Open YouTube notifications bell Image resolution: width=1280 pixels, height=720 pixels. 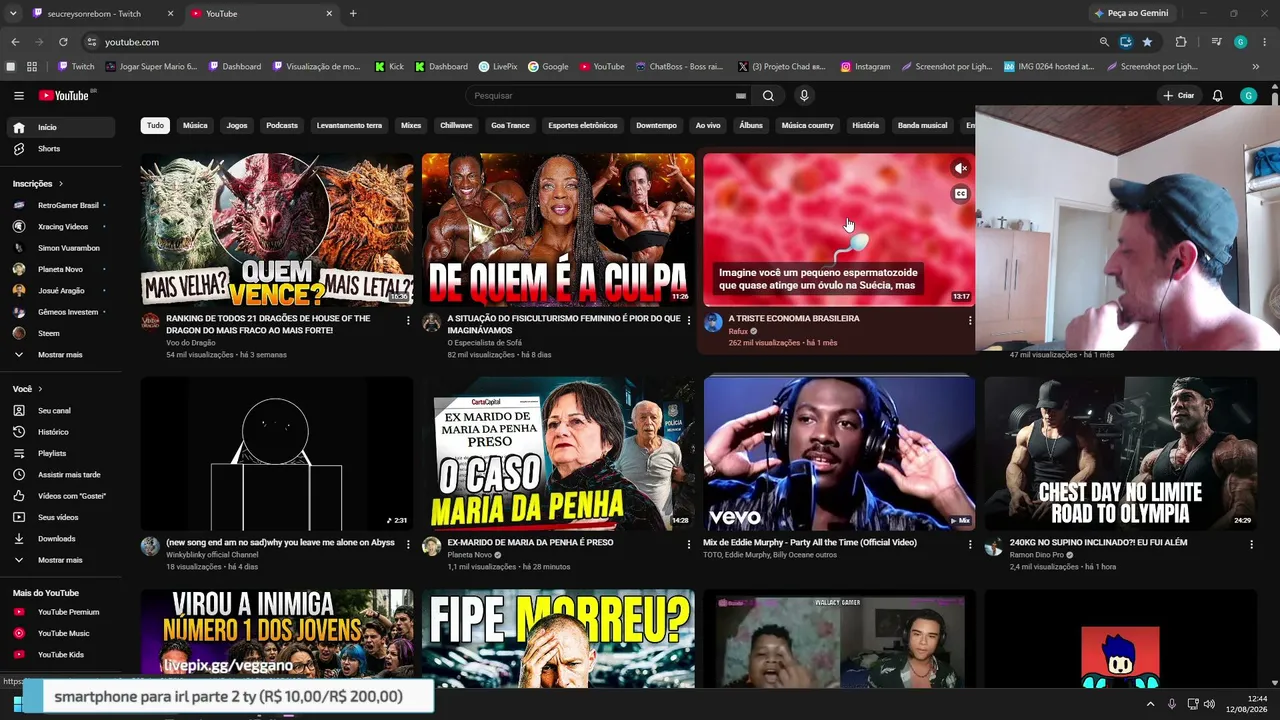[x=1218, y=96]
